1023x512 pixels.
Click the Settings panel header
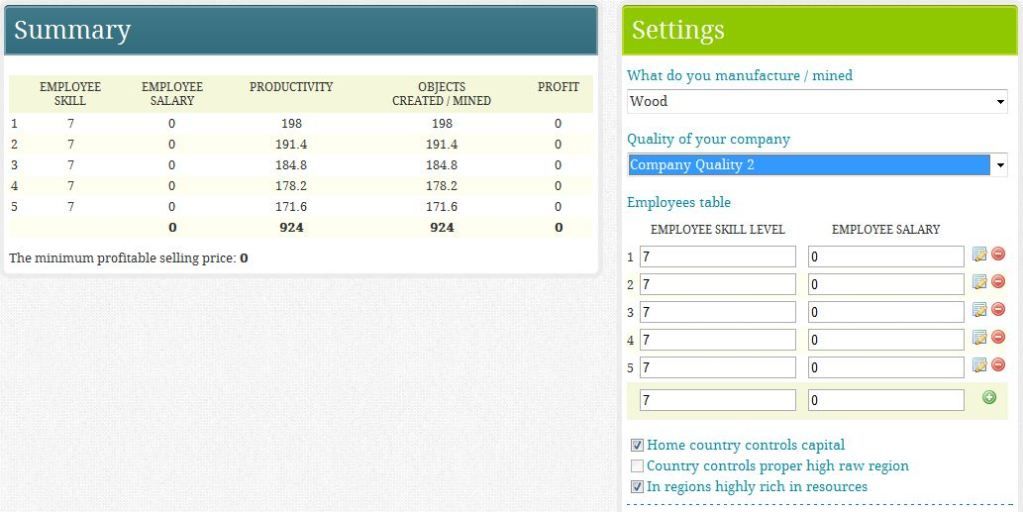pos(819,31)
